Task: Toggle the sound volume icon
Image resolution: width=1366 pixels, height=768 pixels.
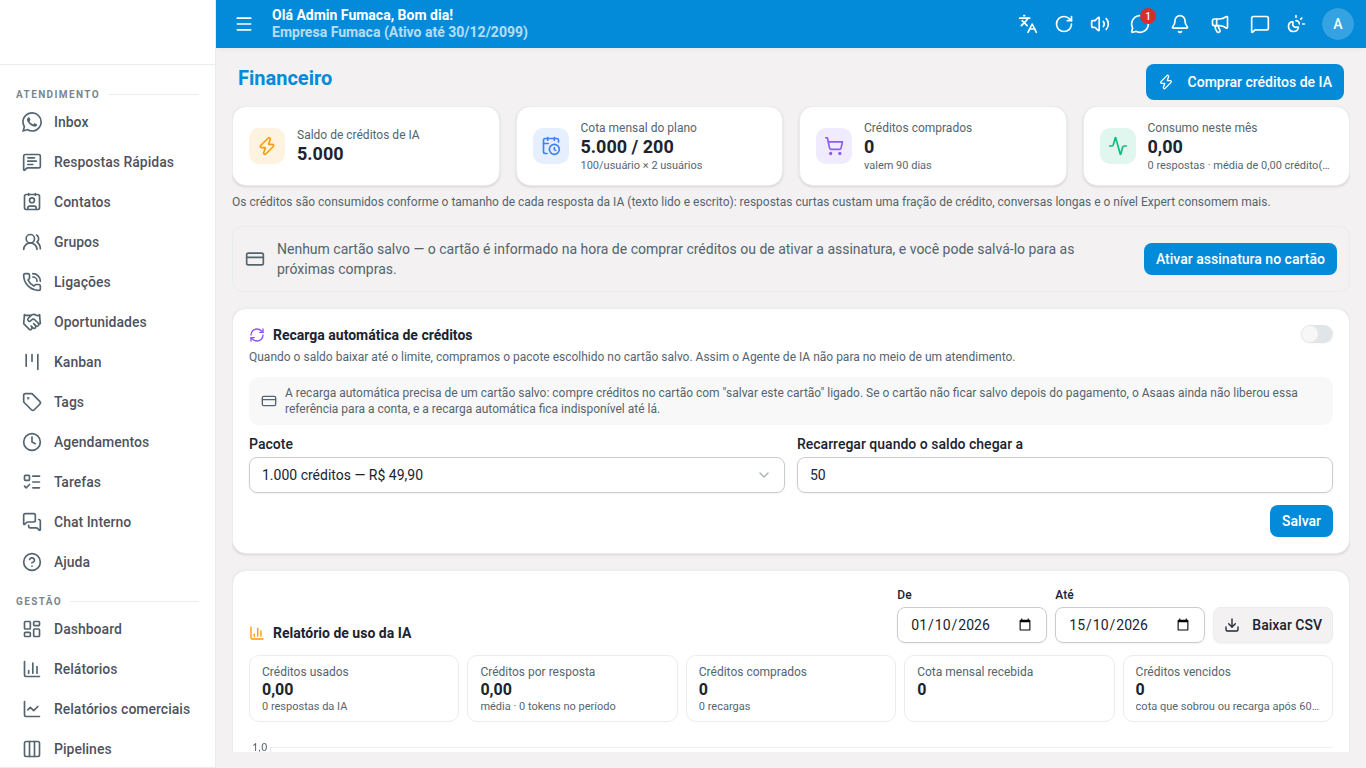Action: [1100, 24]
